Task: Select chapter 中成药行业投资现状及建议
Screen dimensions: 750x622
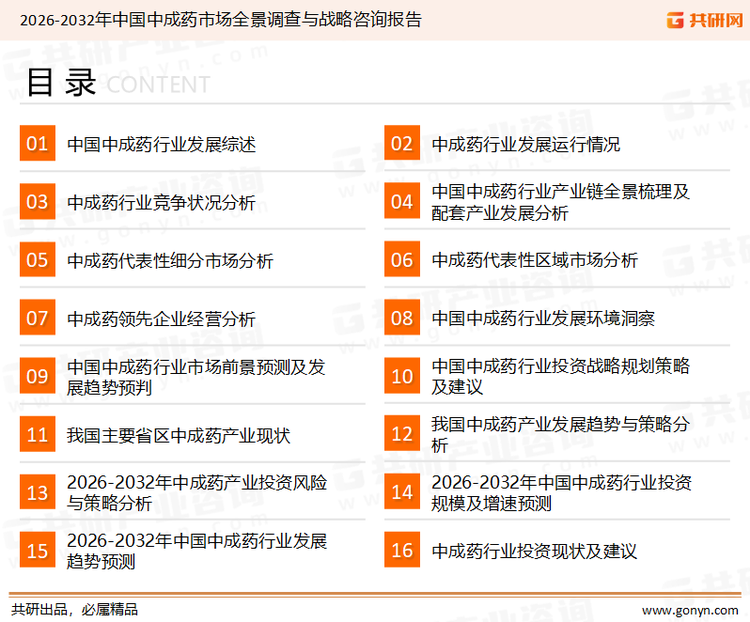Action: click(x=534, y=551)
